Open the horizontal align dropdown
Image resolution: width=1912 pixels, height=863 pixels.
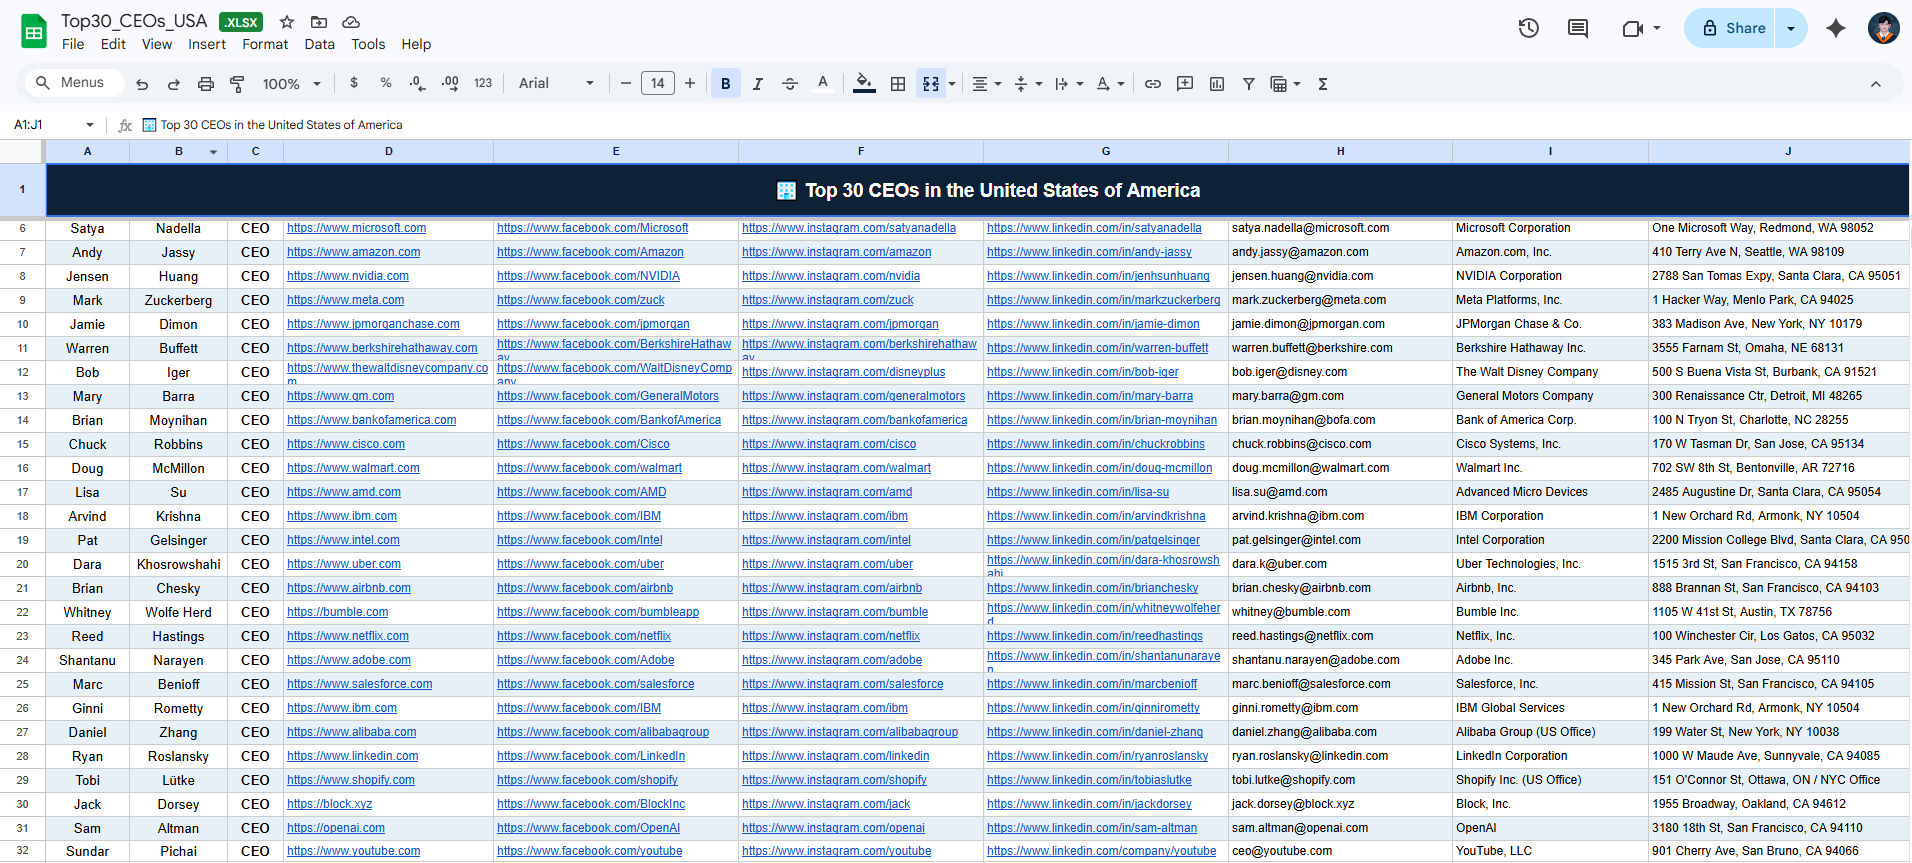click(x=987, y=84)
